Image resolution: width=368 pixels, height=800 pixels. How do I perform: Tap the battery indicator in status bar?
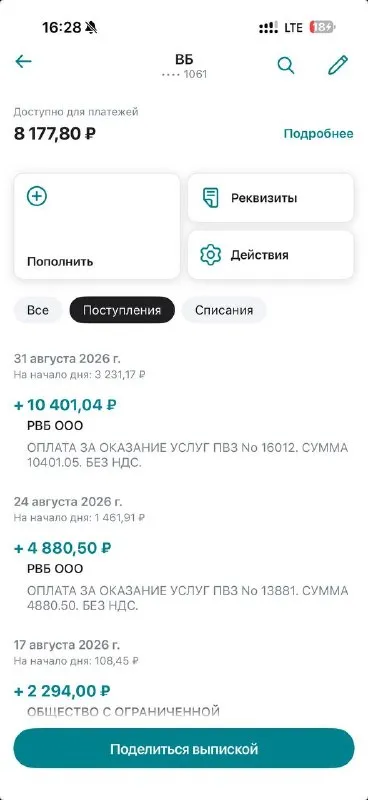click(323, 28)
